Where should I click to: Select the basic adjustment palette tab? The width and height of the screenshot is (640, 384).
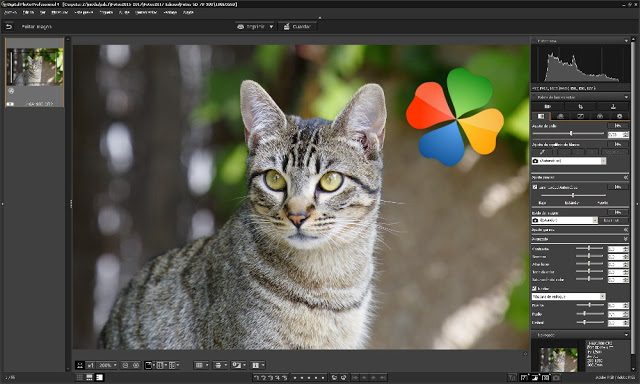point(541,116)
